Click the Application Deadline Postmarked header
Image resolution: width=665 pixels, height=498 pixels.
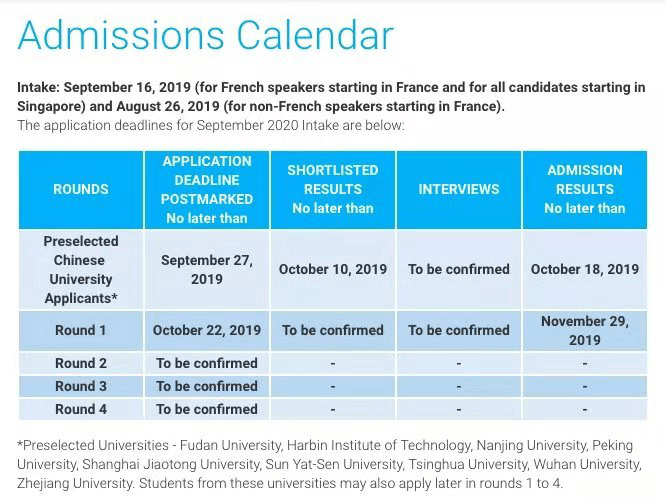[207, 189]
